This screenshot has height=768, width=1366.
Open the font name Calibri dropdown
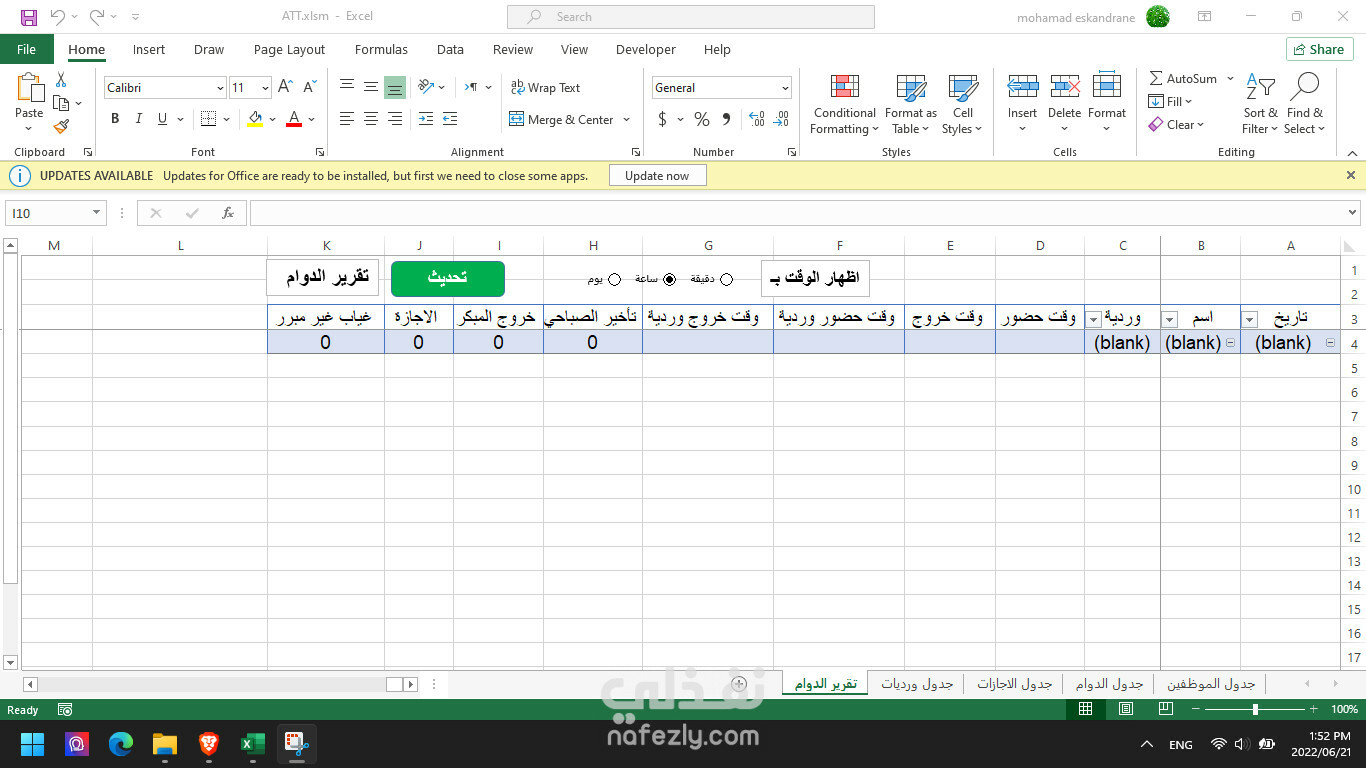(220, 88)
